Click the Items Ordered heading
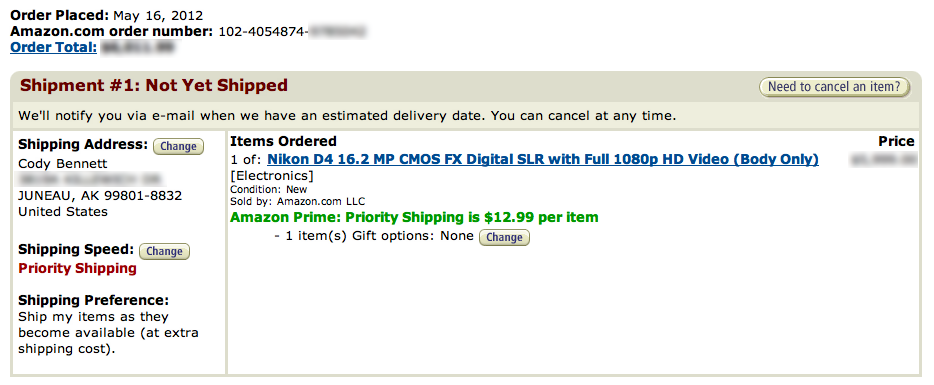 point(284,141)
